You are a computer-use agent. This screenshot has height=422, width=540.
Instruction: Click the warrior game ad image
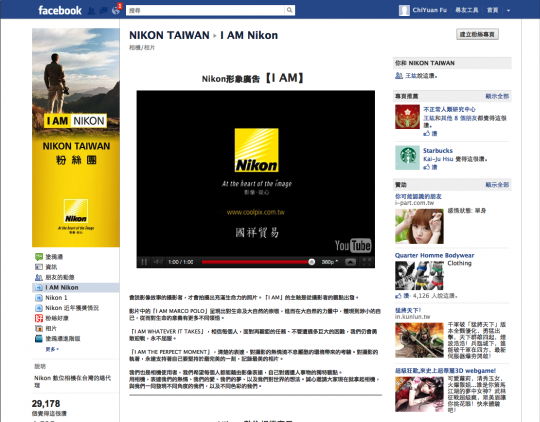pyautogui.click(x=419, y=340)
